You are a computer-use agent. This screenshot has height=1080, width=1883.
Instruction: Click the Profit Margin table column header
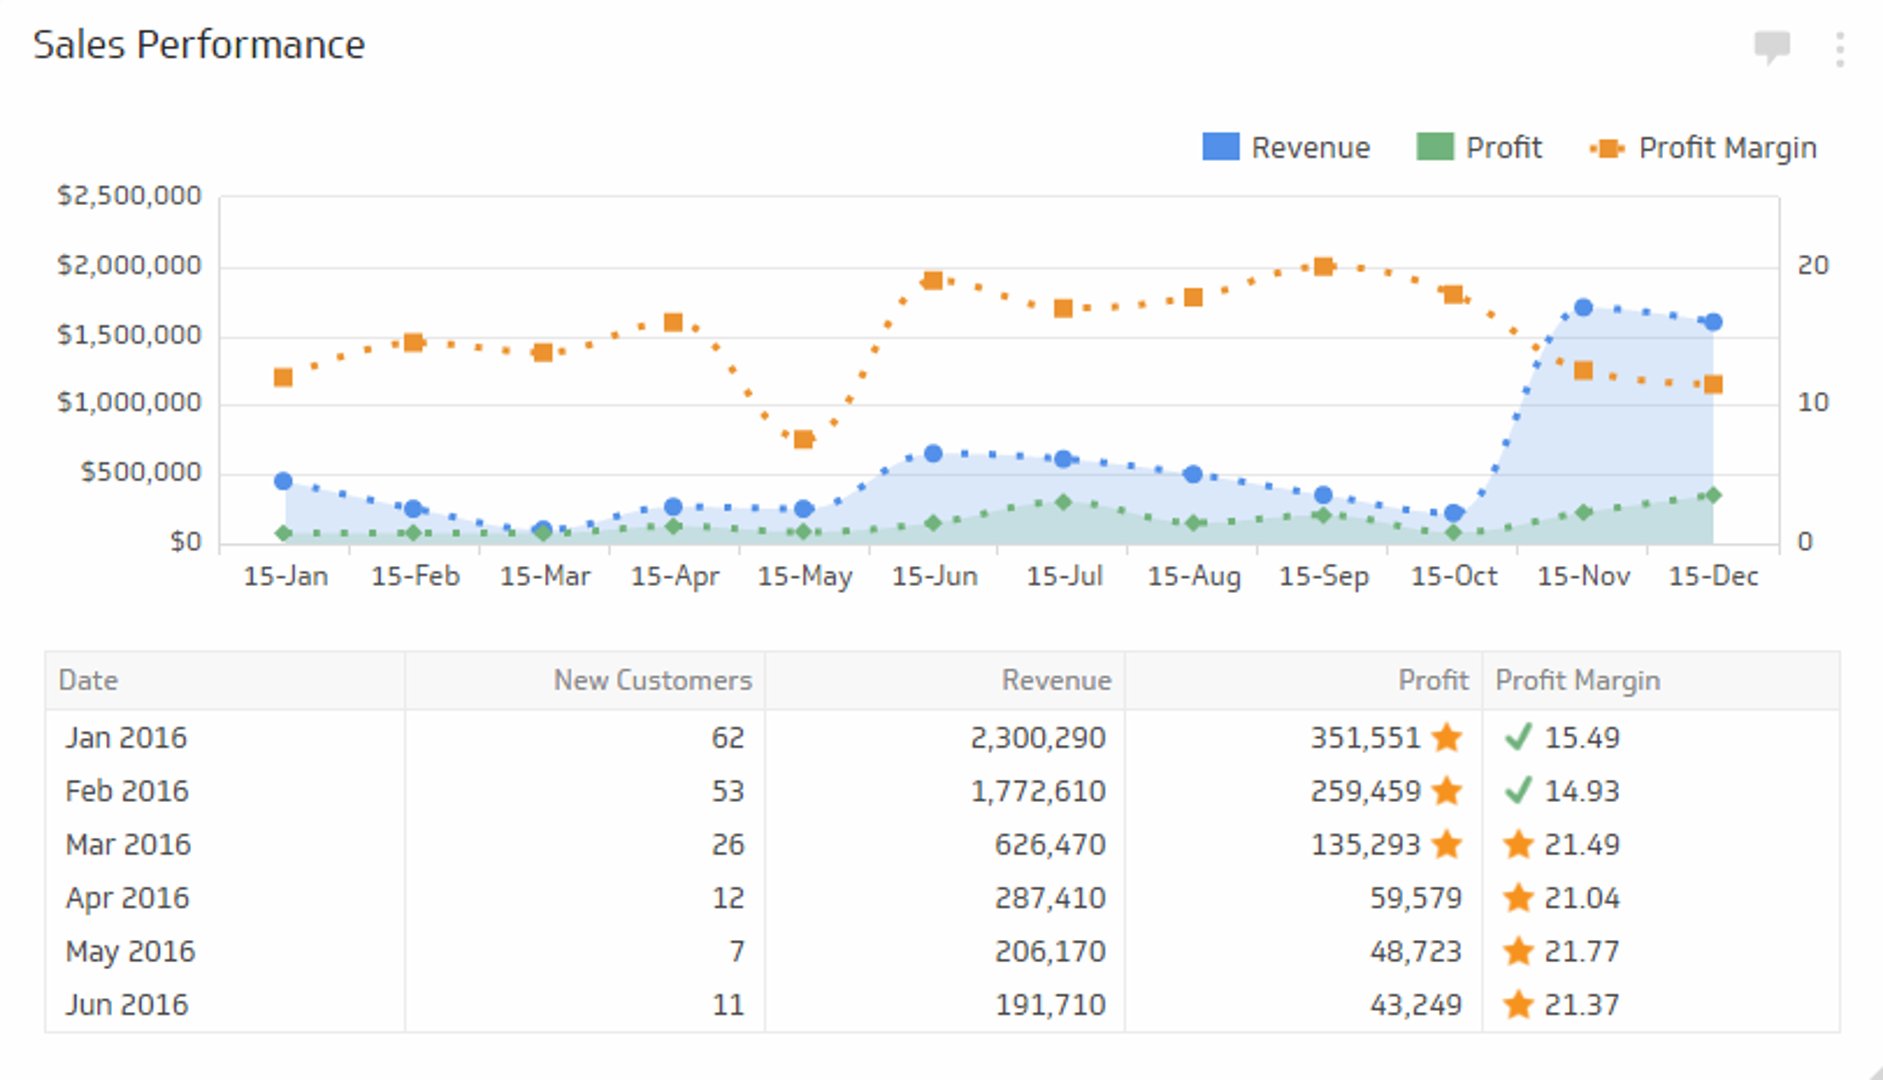pos(1577,681)
